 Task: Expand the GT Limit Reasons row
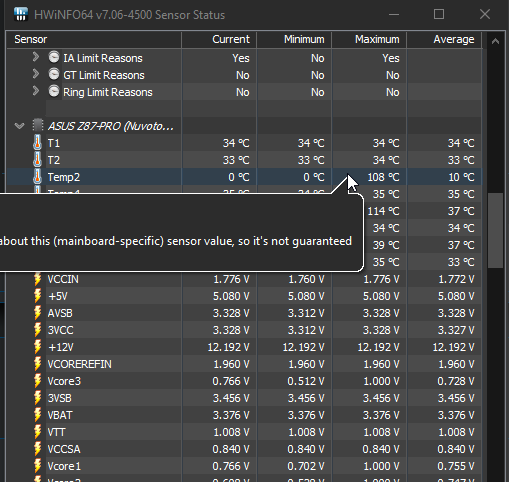[x=36, y=74]
